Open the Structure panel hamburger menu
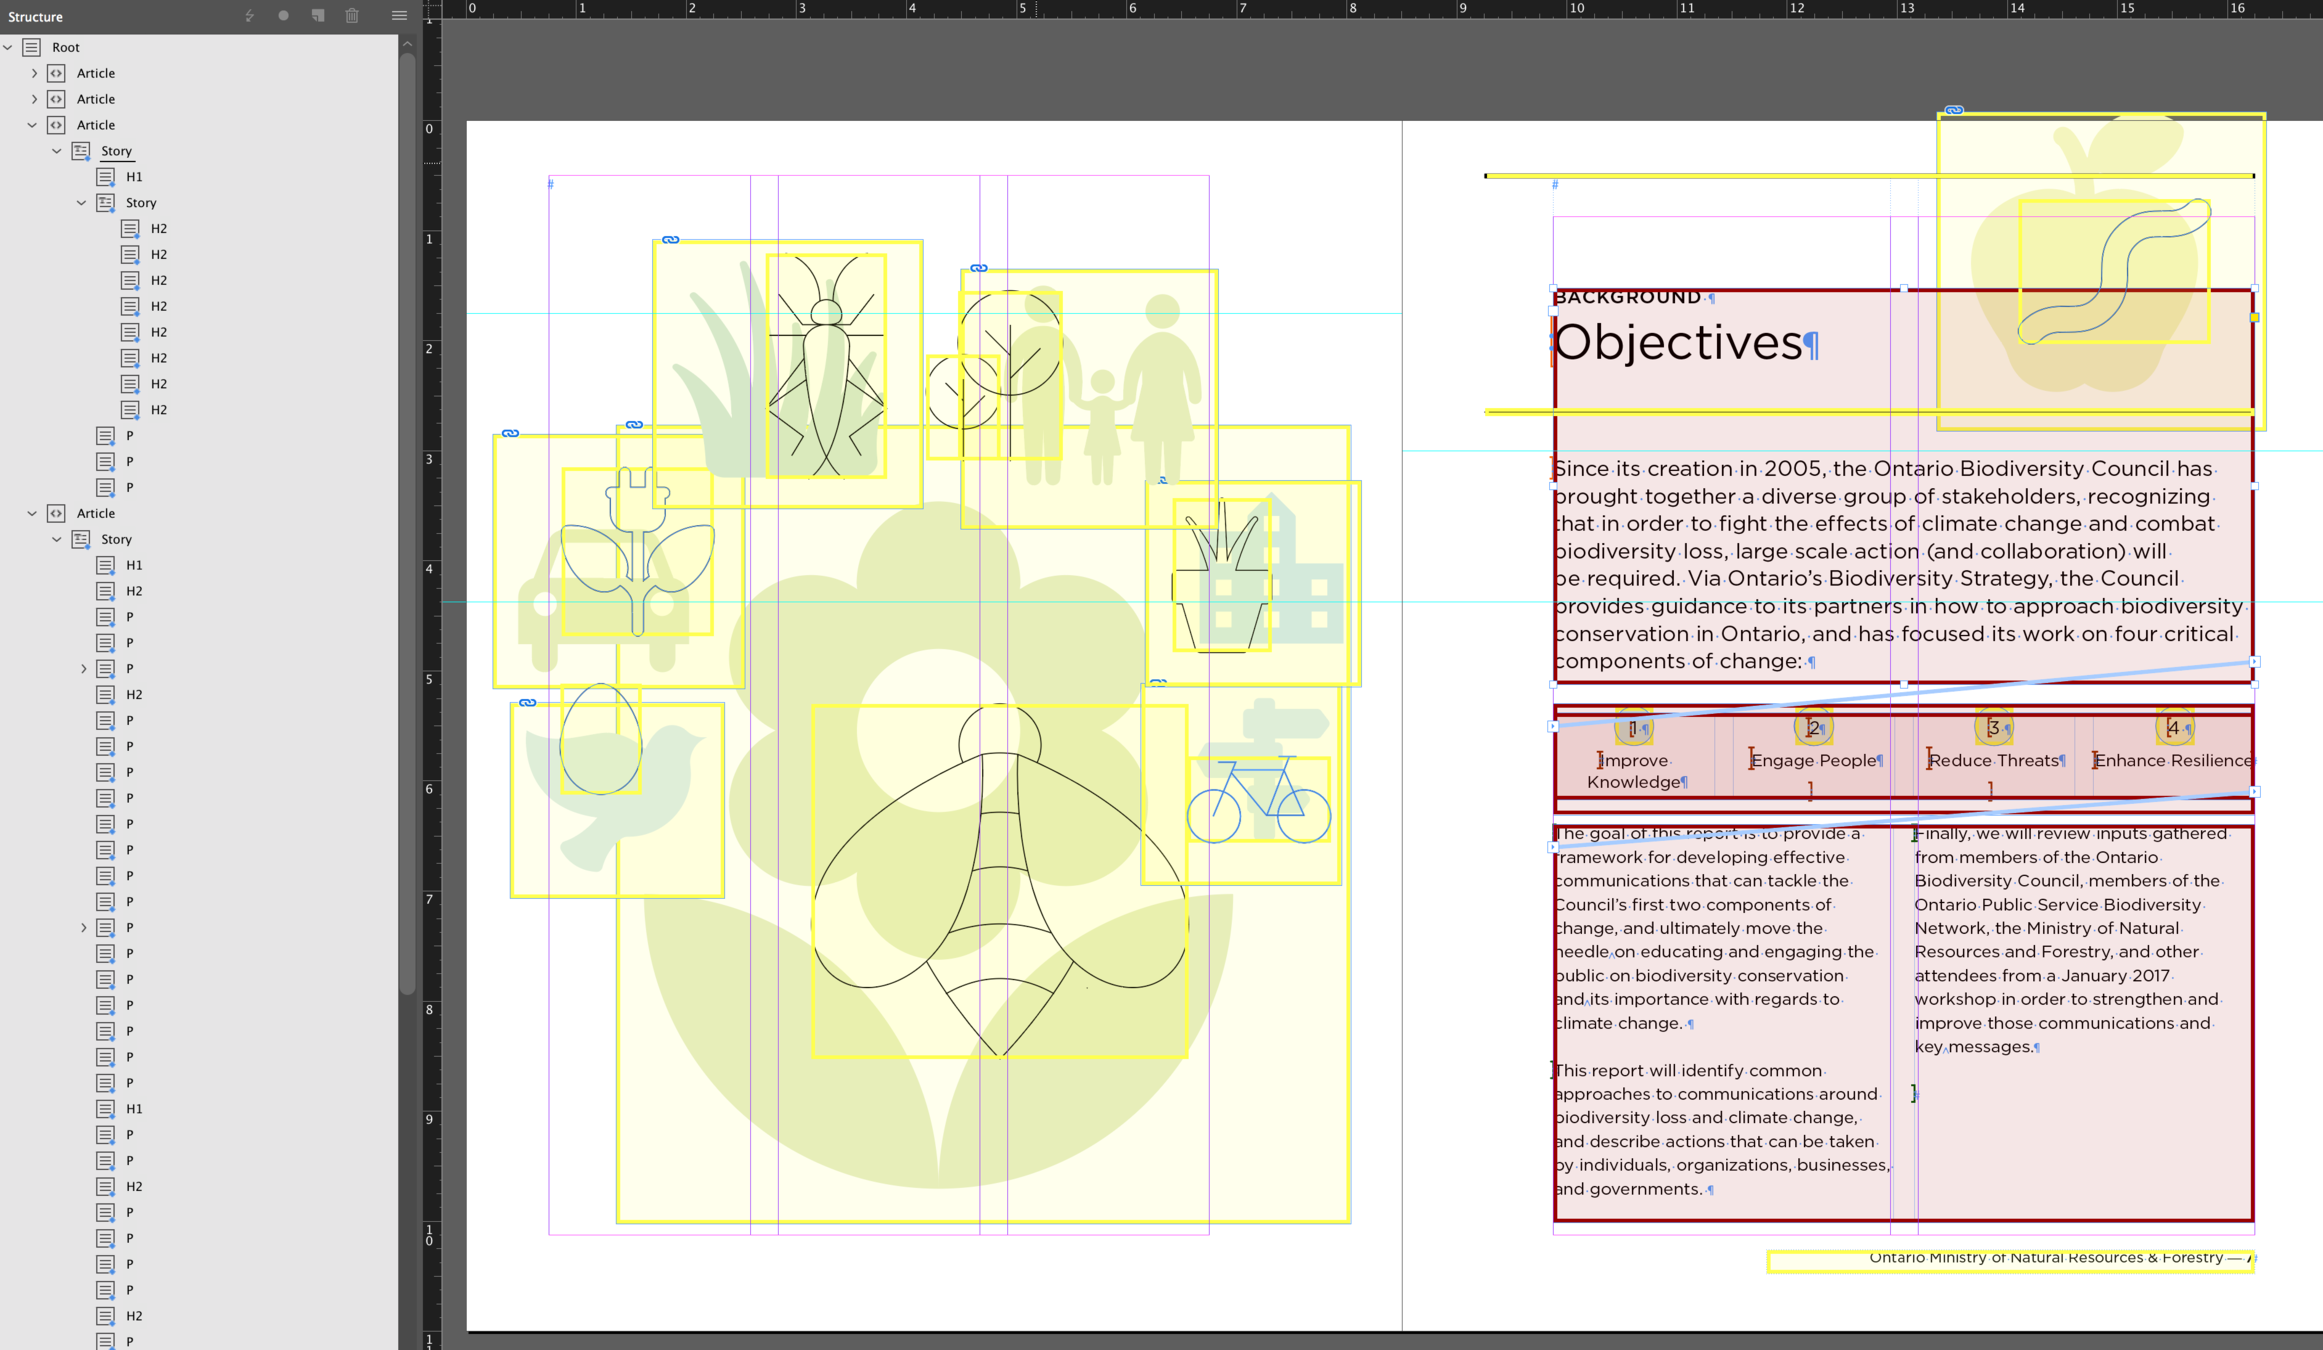This screenshot has width=2323, height=1350. (399, 16)
